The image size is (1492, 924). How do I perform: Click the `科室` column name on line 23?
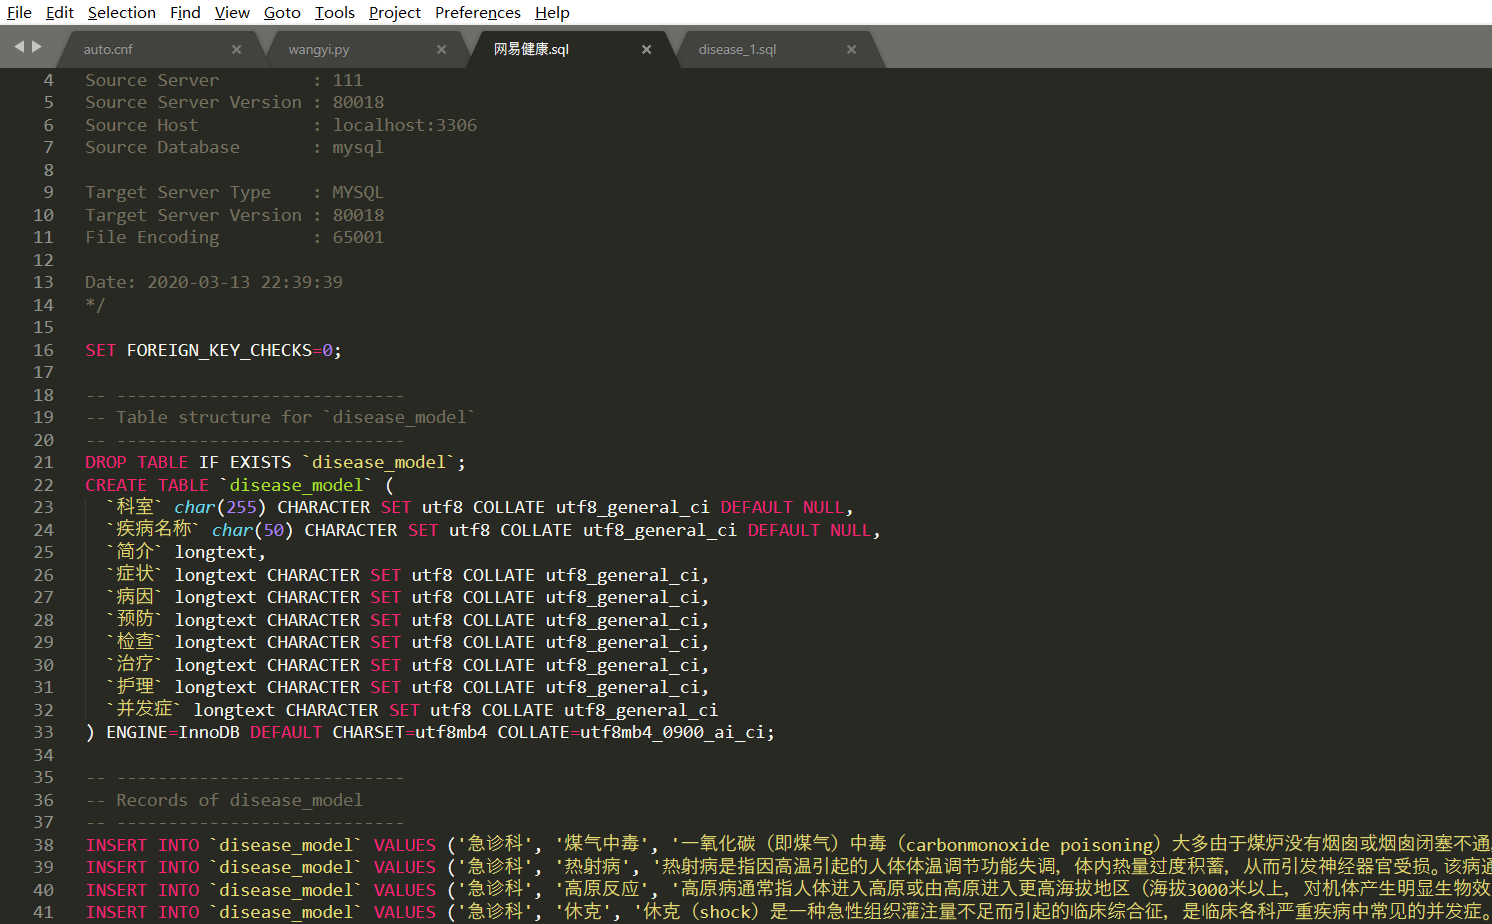click(134, 507)
